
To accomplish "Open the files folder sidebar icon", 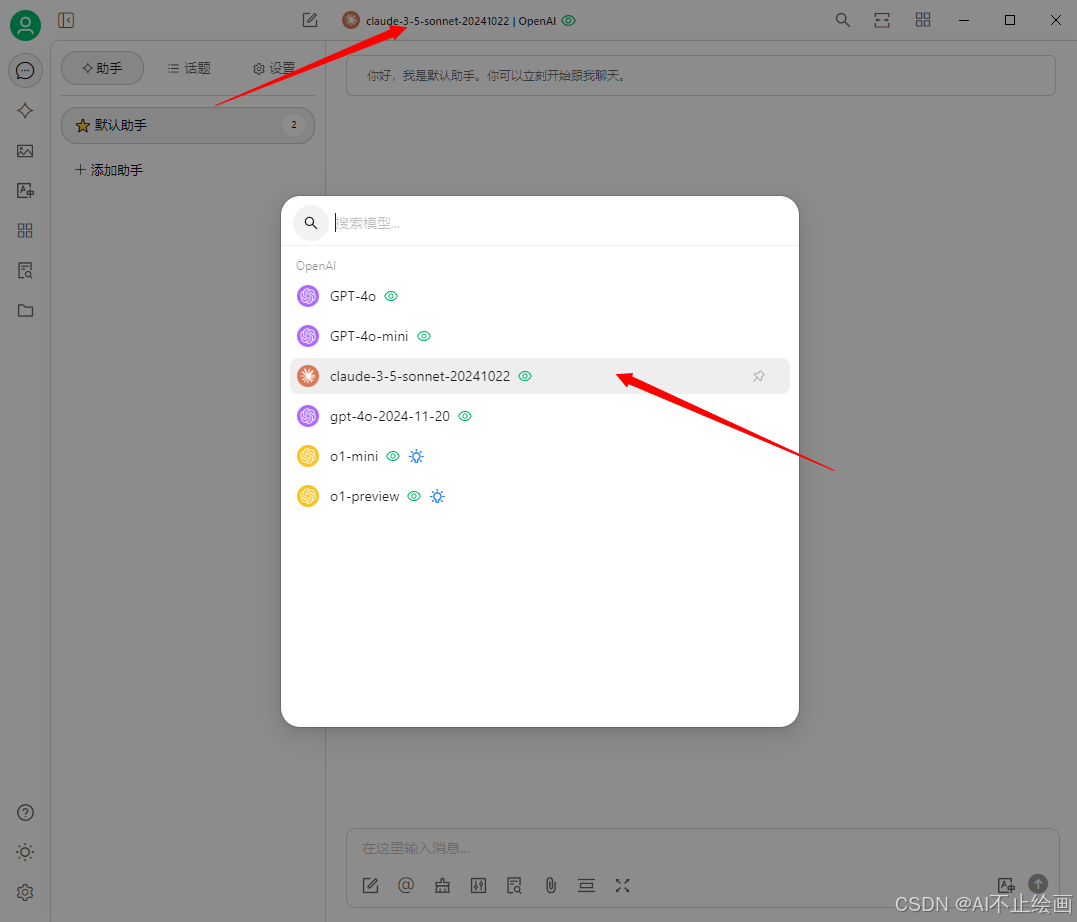I will tap(25, 311).
